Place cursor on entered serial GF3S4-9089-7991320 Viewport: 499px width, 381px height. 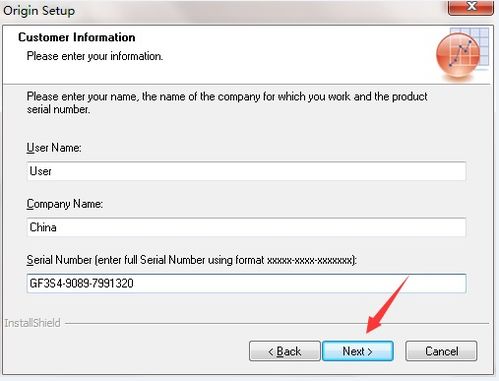click(x=82, y=283)
